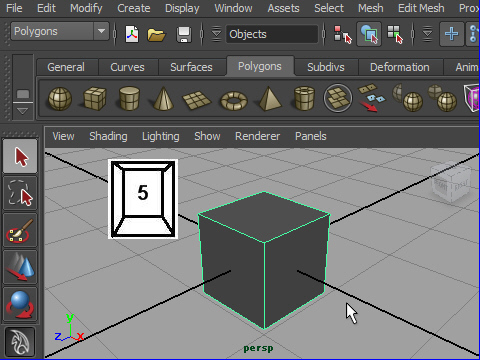
Task: Choose the Select tool arrow in toolbox
Action: pyautogui.click(x=20, y=156)
